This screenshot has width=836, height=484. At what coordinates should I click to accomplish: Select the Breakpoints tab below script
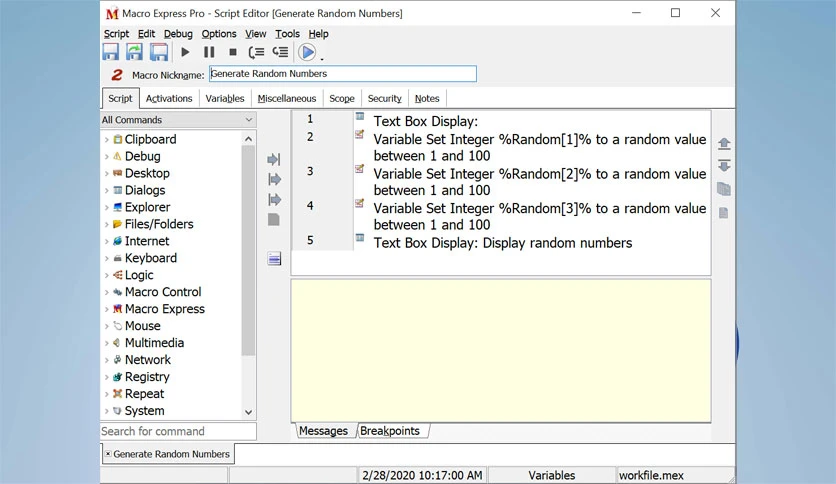click(x=390, y=431)
